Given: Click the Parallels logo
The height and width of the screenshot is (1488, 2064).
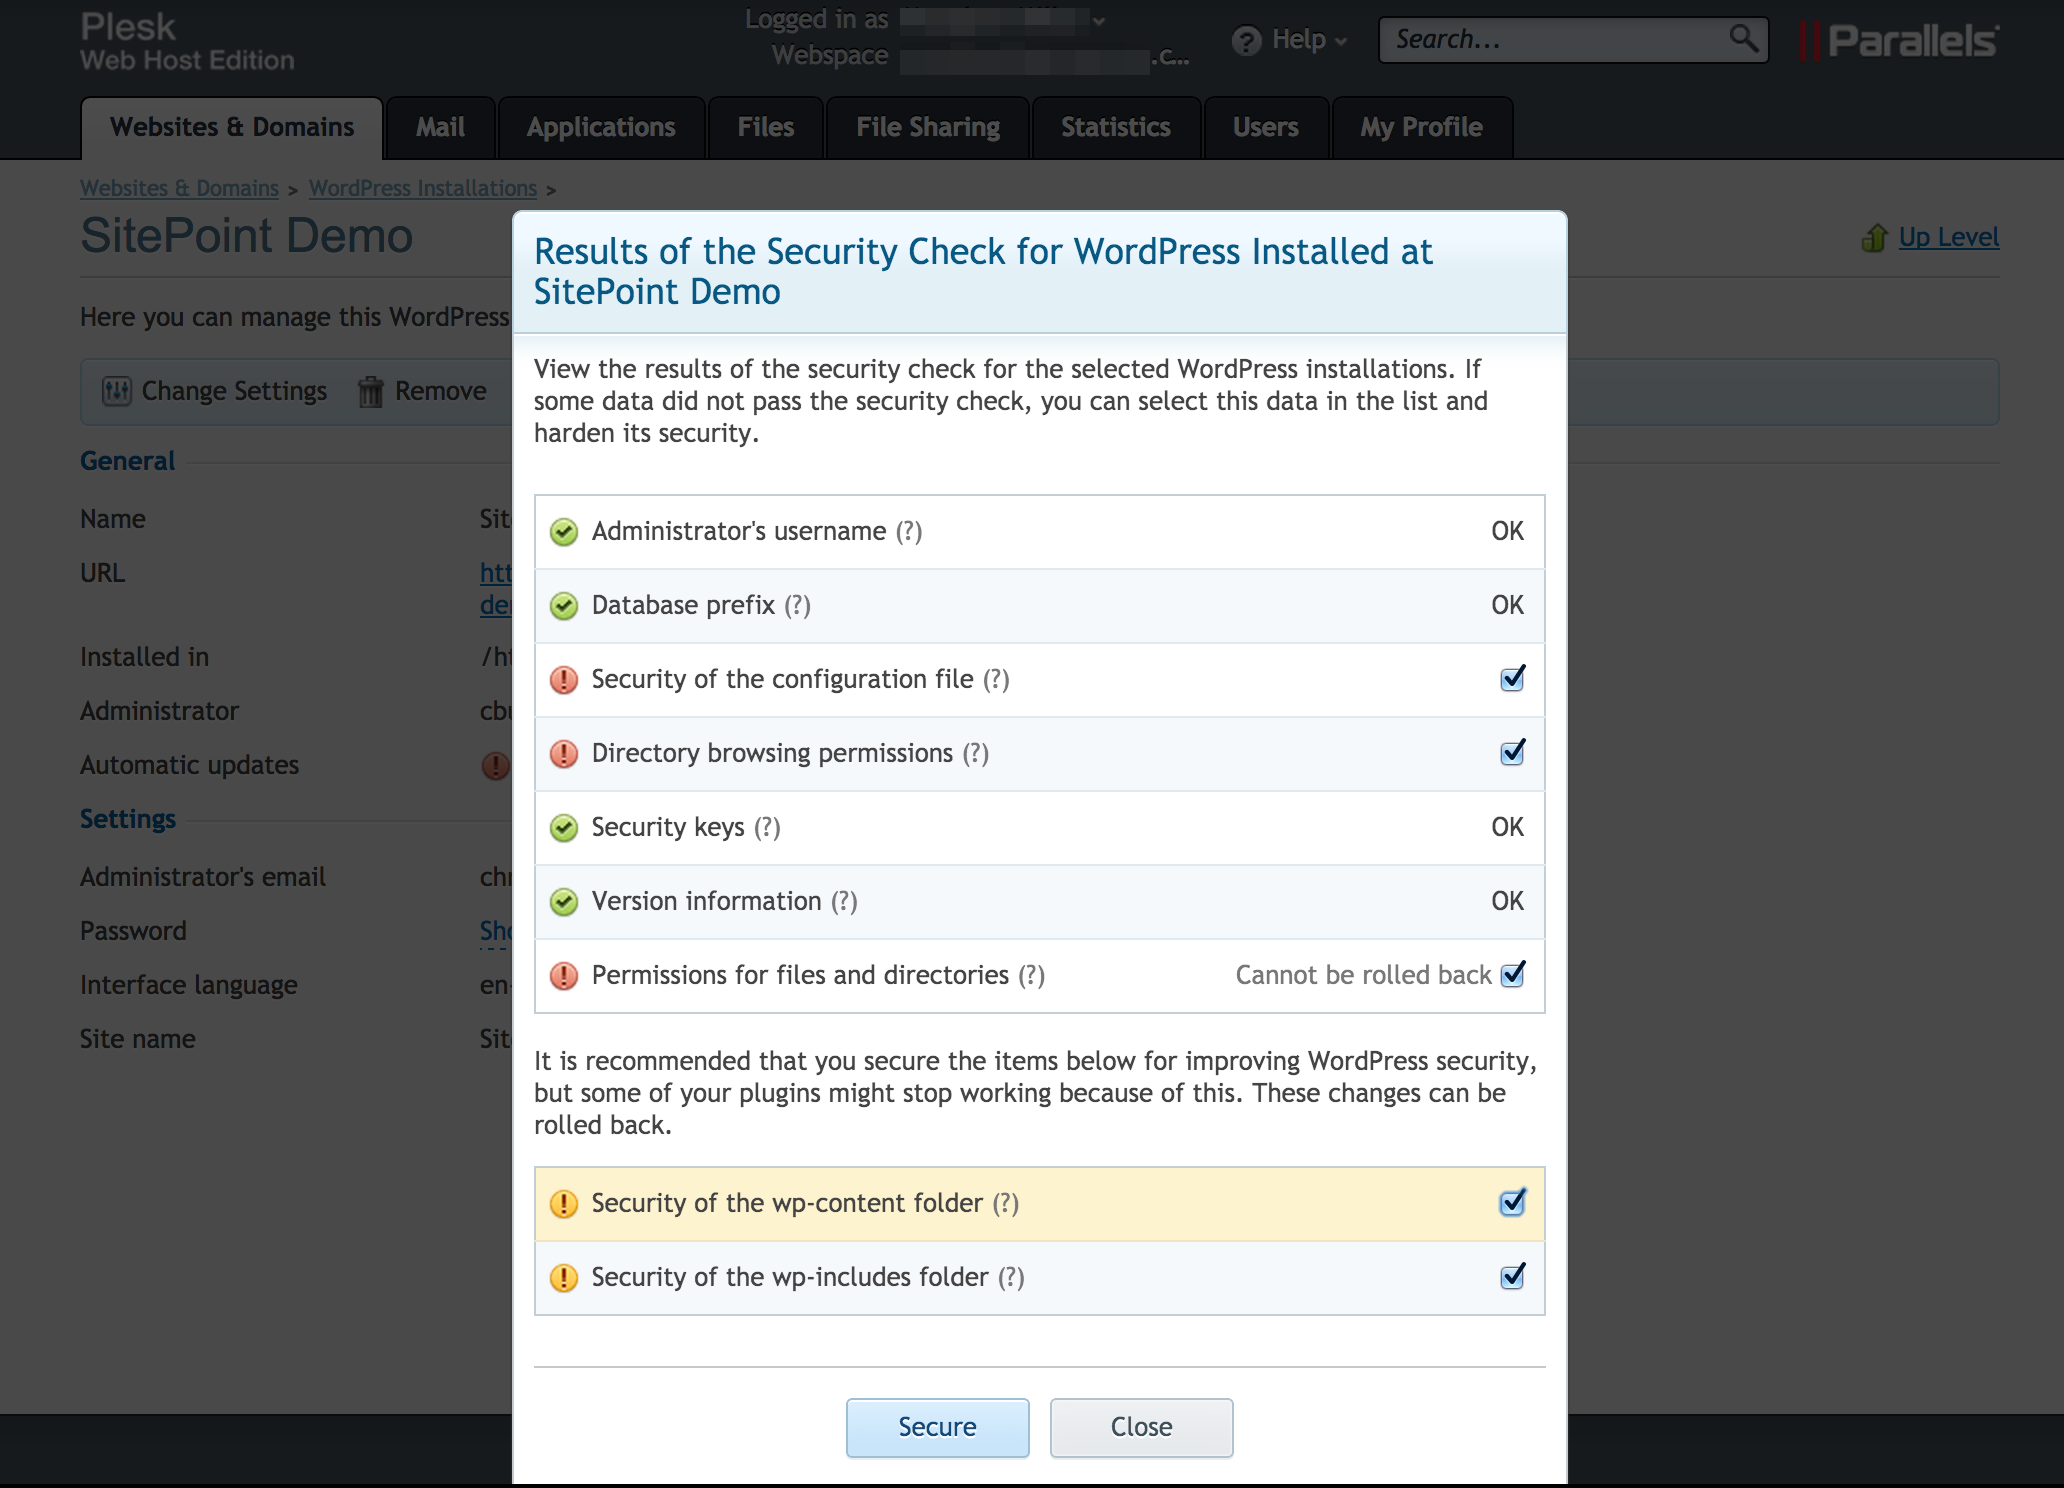Looking at the screenshot, I should (x=1898, y=41).
